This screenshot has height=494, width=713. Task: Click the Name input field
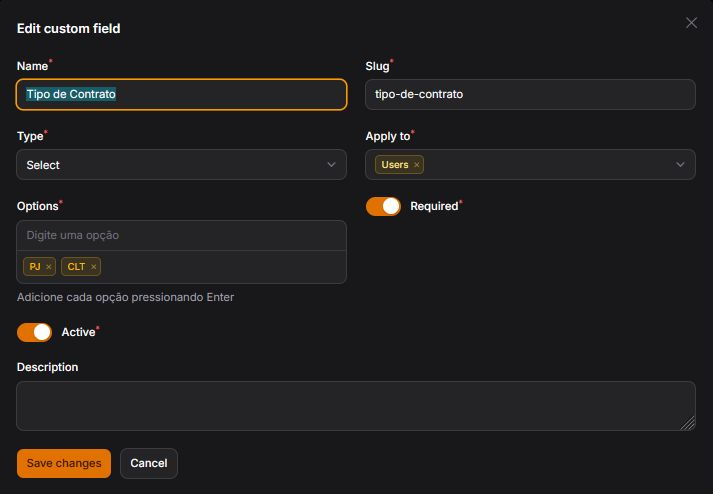point(181,94)
